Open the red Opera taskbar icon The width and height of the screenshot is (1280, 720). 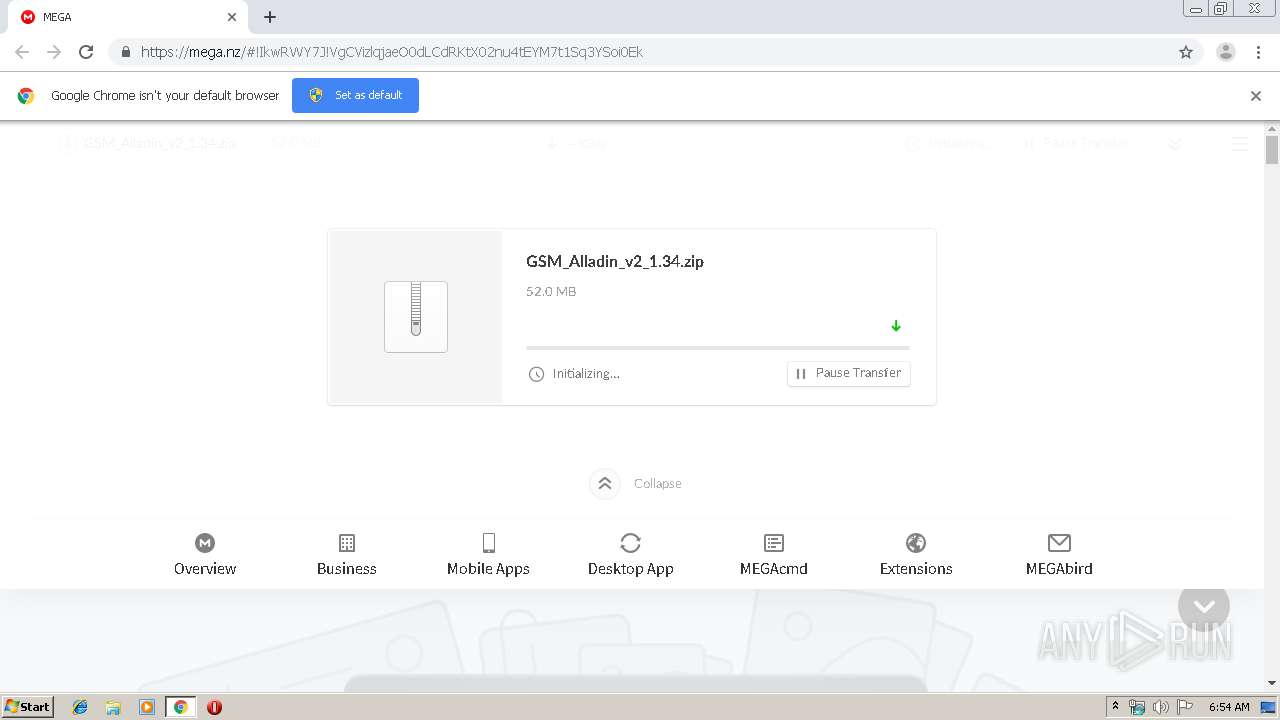tap(214, 707)
